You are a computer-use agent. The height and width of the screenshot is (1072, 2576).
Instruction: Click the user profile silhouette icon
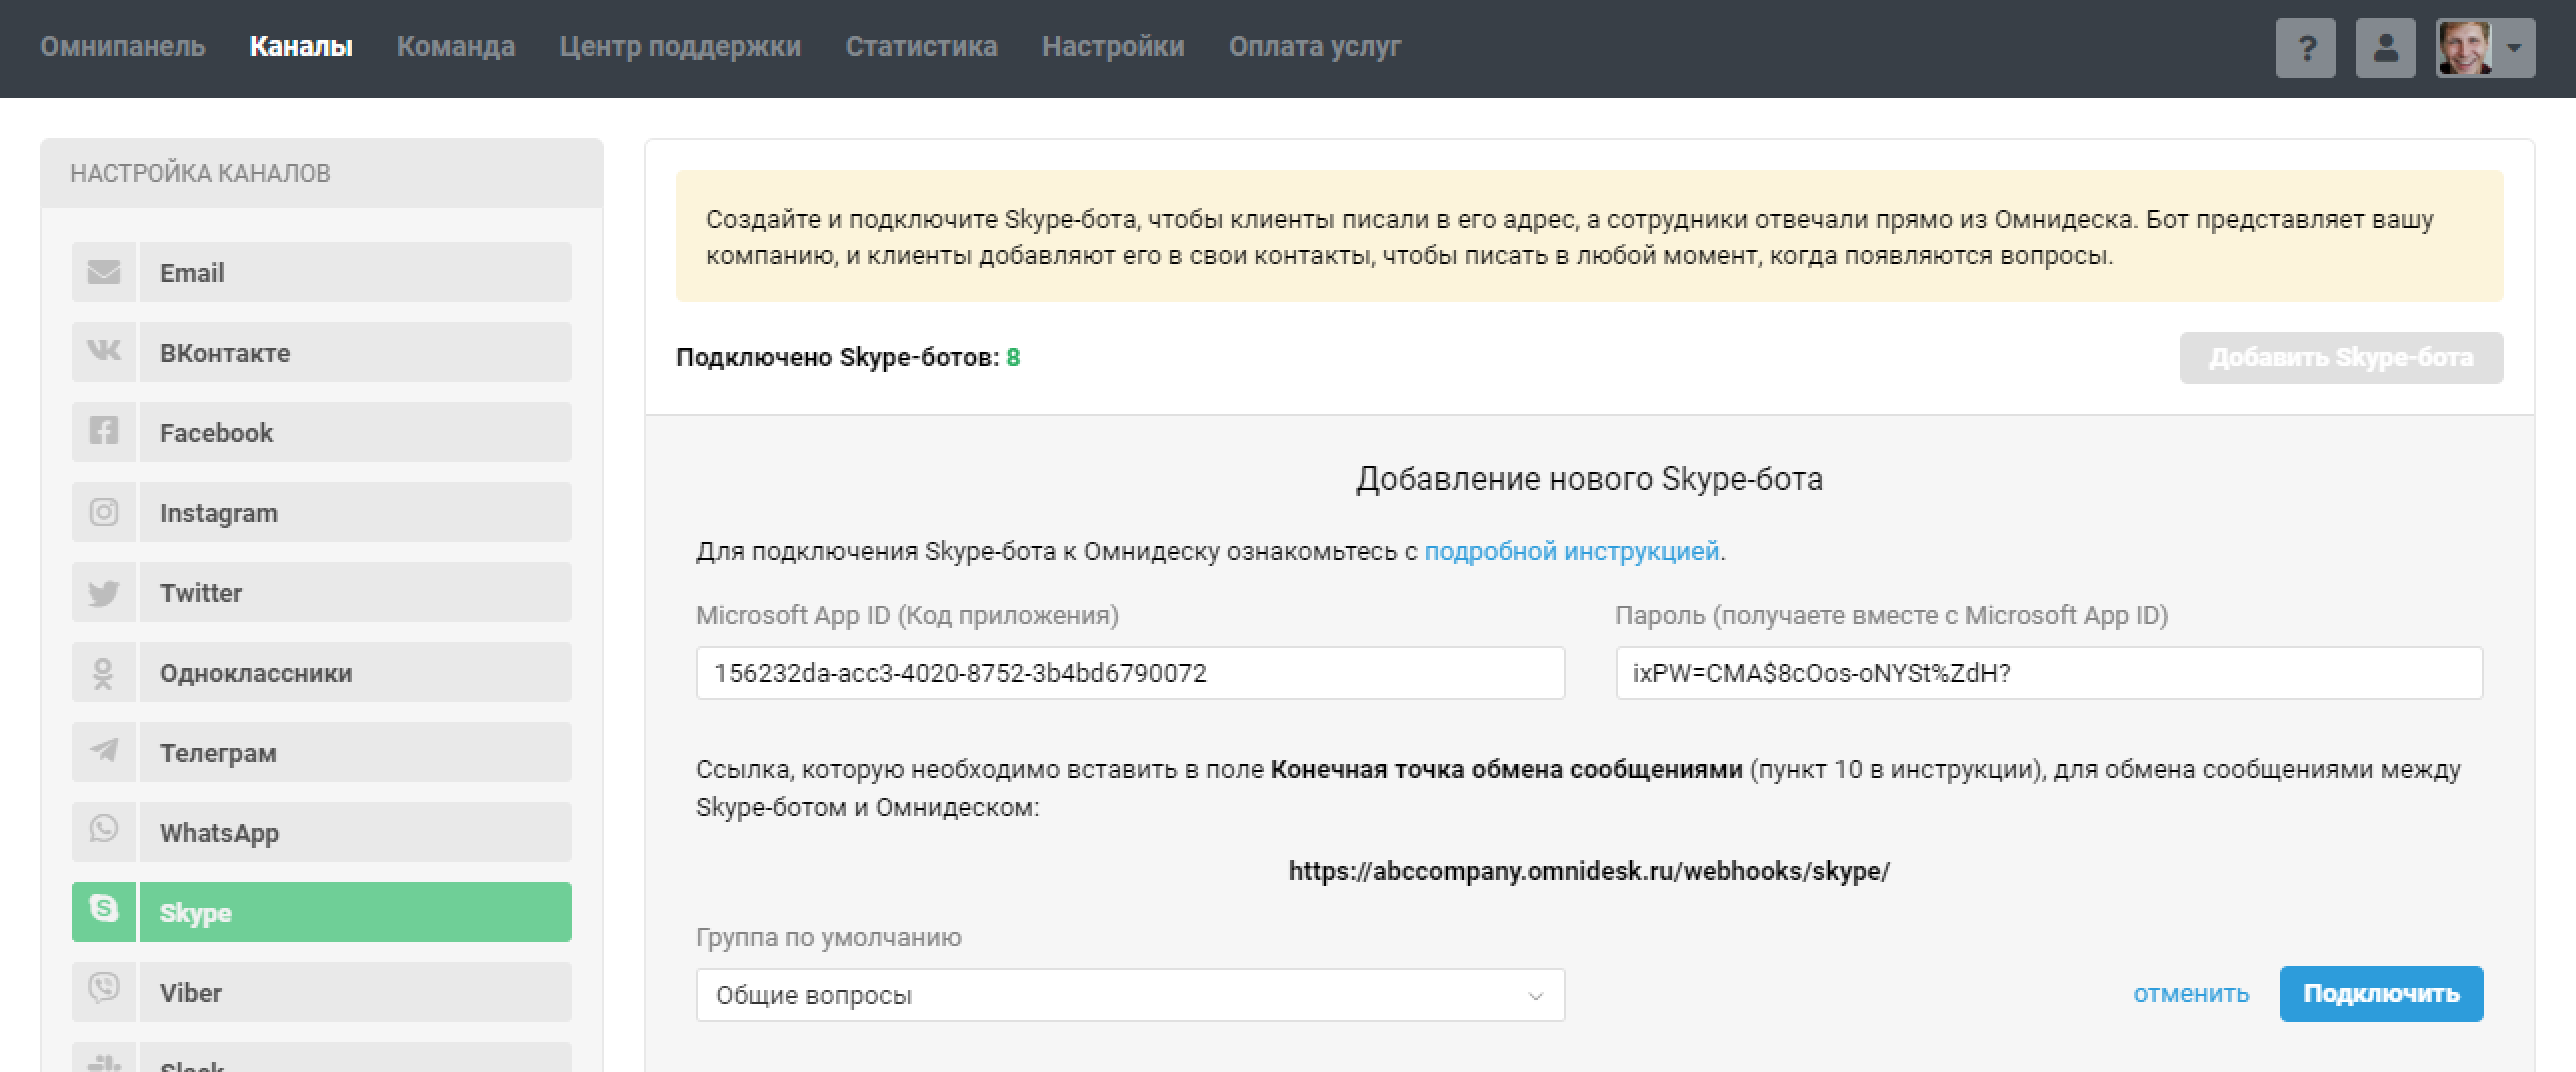point(2386,48)
